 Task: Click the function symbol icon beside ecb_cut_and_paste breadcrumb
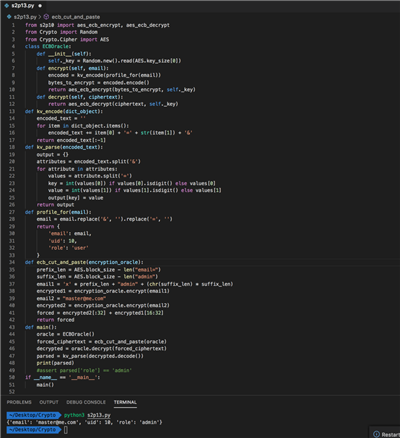point(46,17)
